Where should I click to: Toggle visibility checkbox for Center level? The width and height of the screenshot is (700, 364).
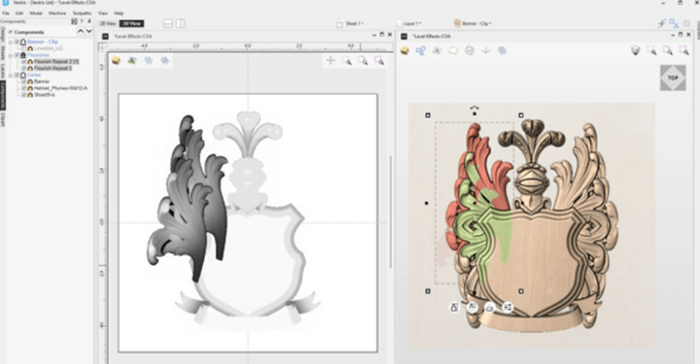tap(17, 75)
